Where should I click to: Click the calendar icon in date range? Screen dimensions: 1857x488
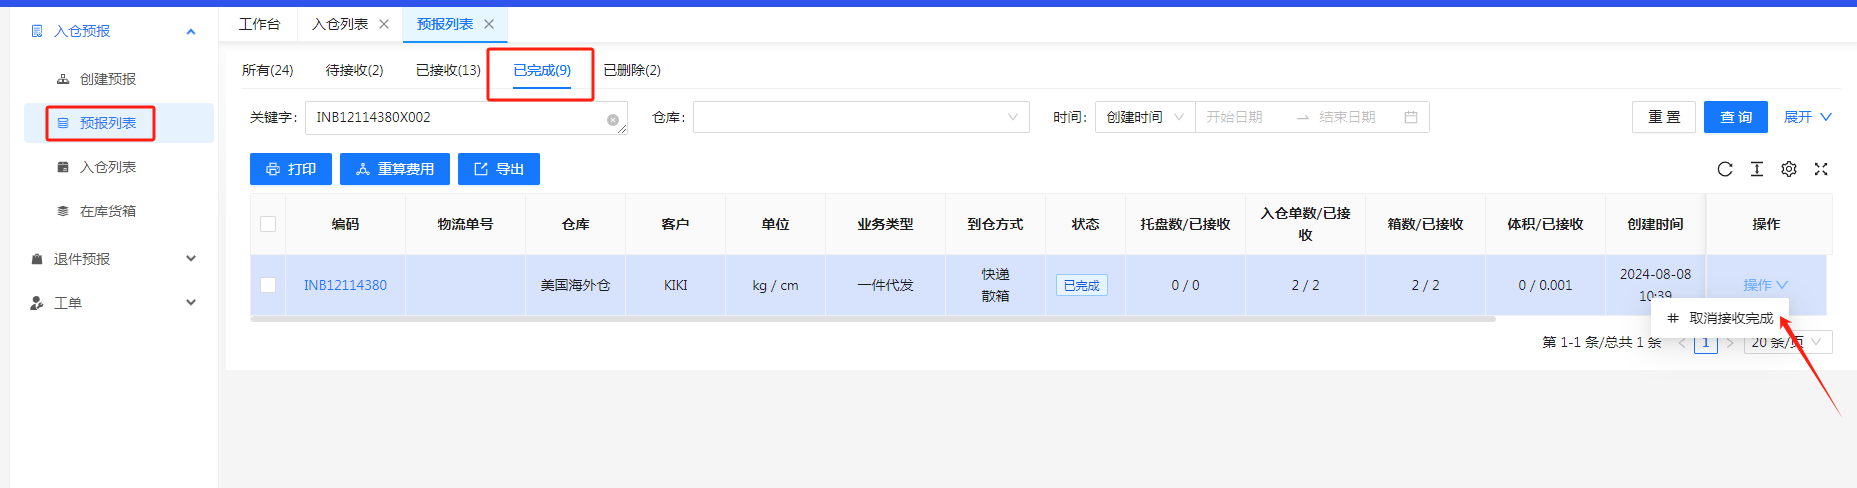[1411, 117]
